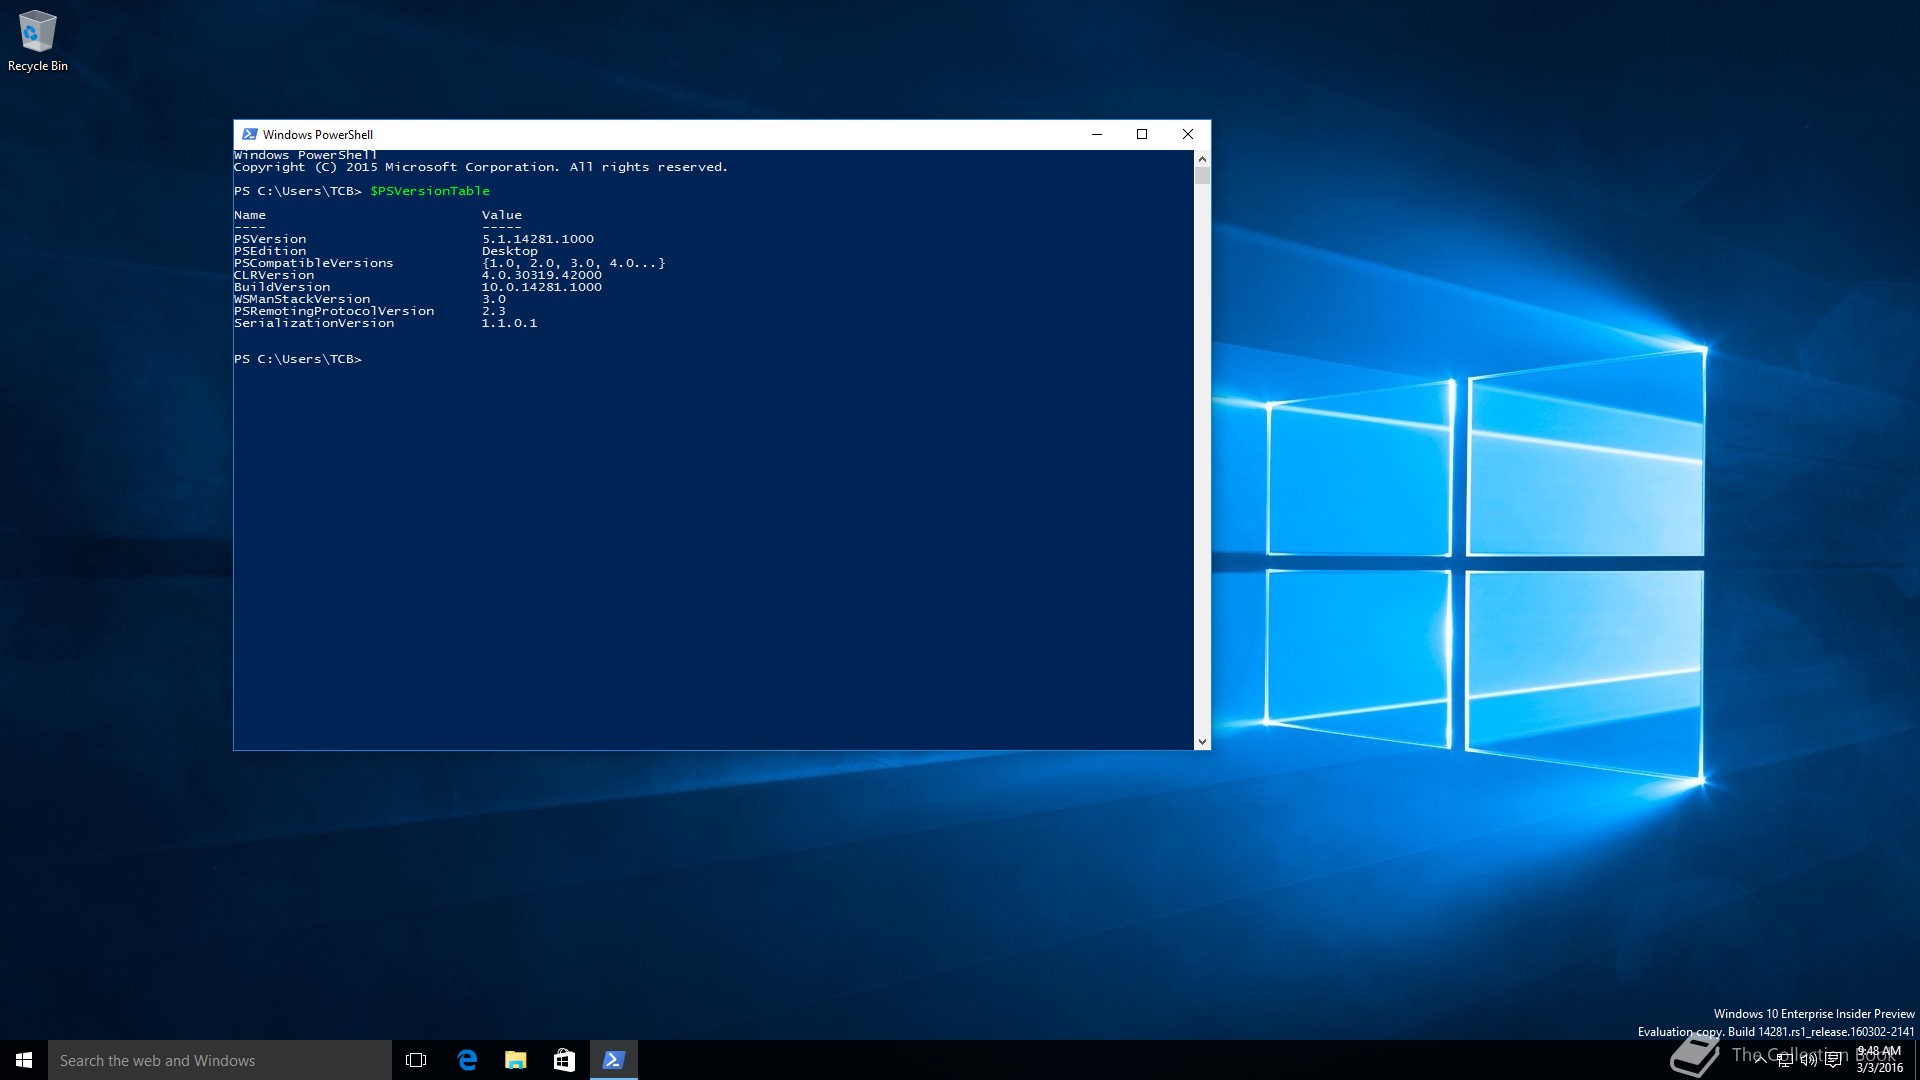Show hidden system tray icons
The image size is (1920, 1080).
click(1760, 1060)
